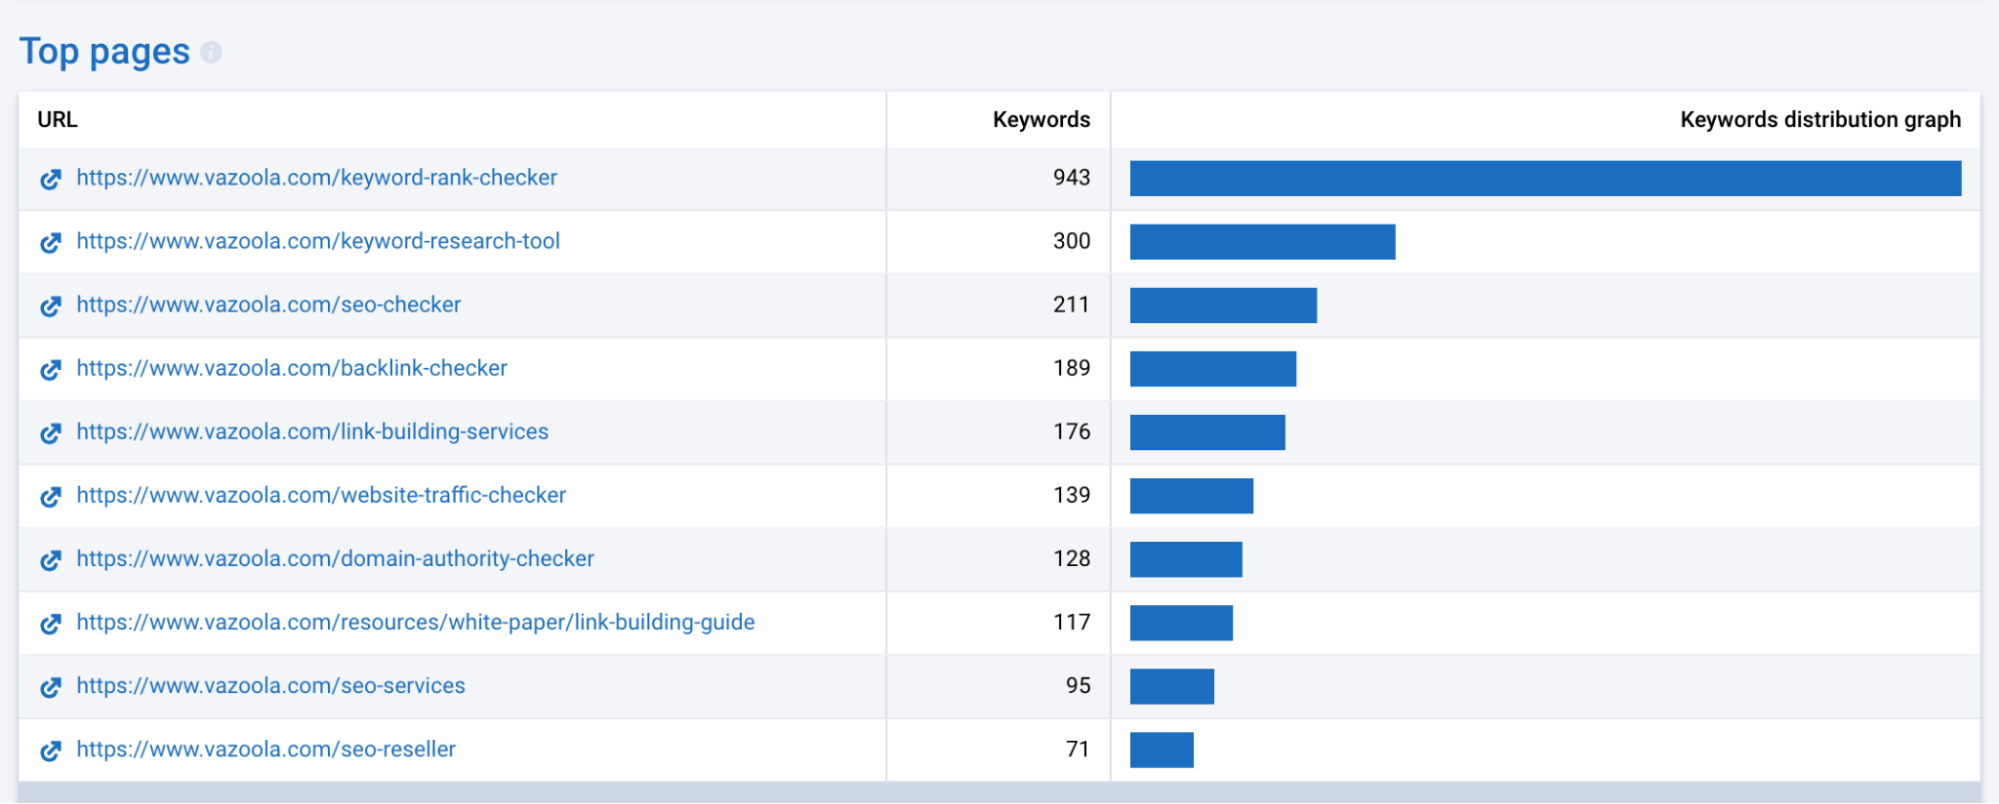Select the keyword count 117
The image size is (1999, 804).
1071,622
